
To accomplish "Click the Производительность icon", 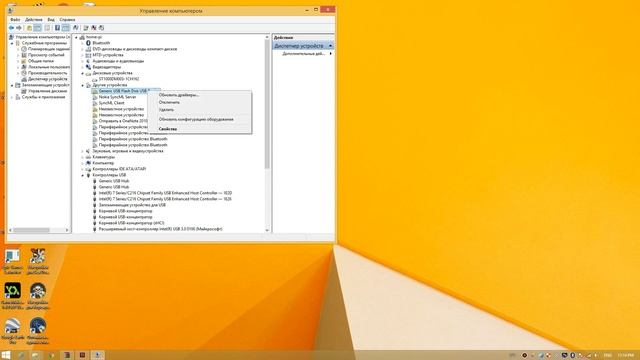I will 24,73.
